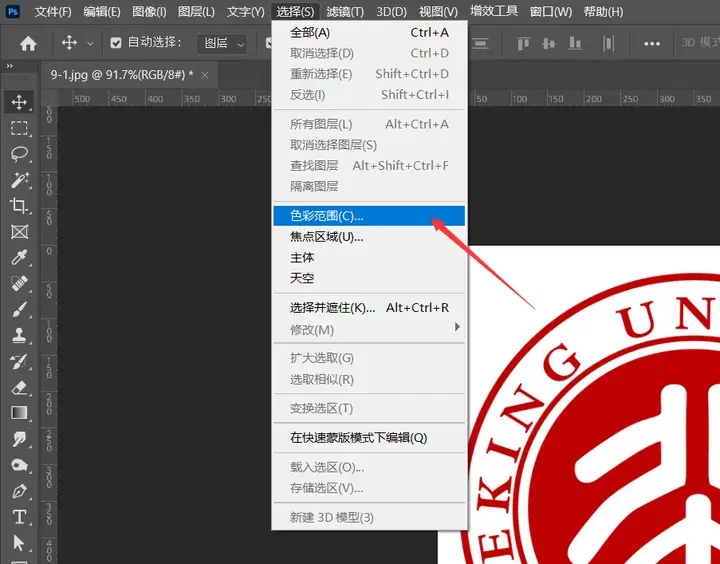
Task: Open the 编辑(E) menu
Action: click(102, 11)
